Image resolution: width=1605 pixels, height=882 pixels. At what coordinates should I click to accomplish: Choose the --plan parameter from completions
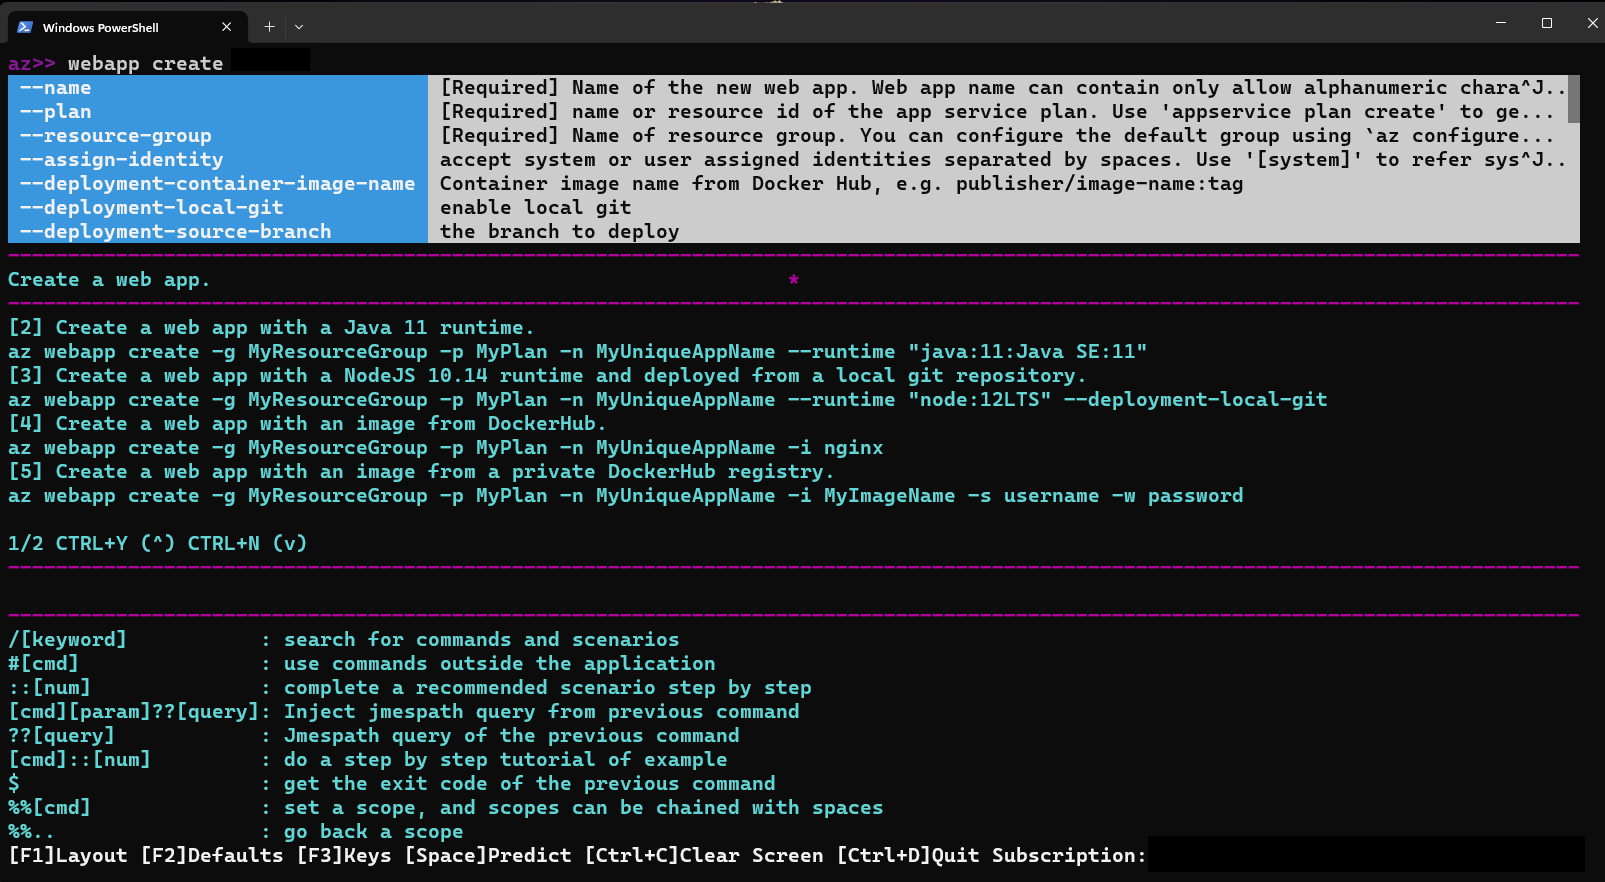click(x=56, y=112)
